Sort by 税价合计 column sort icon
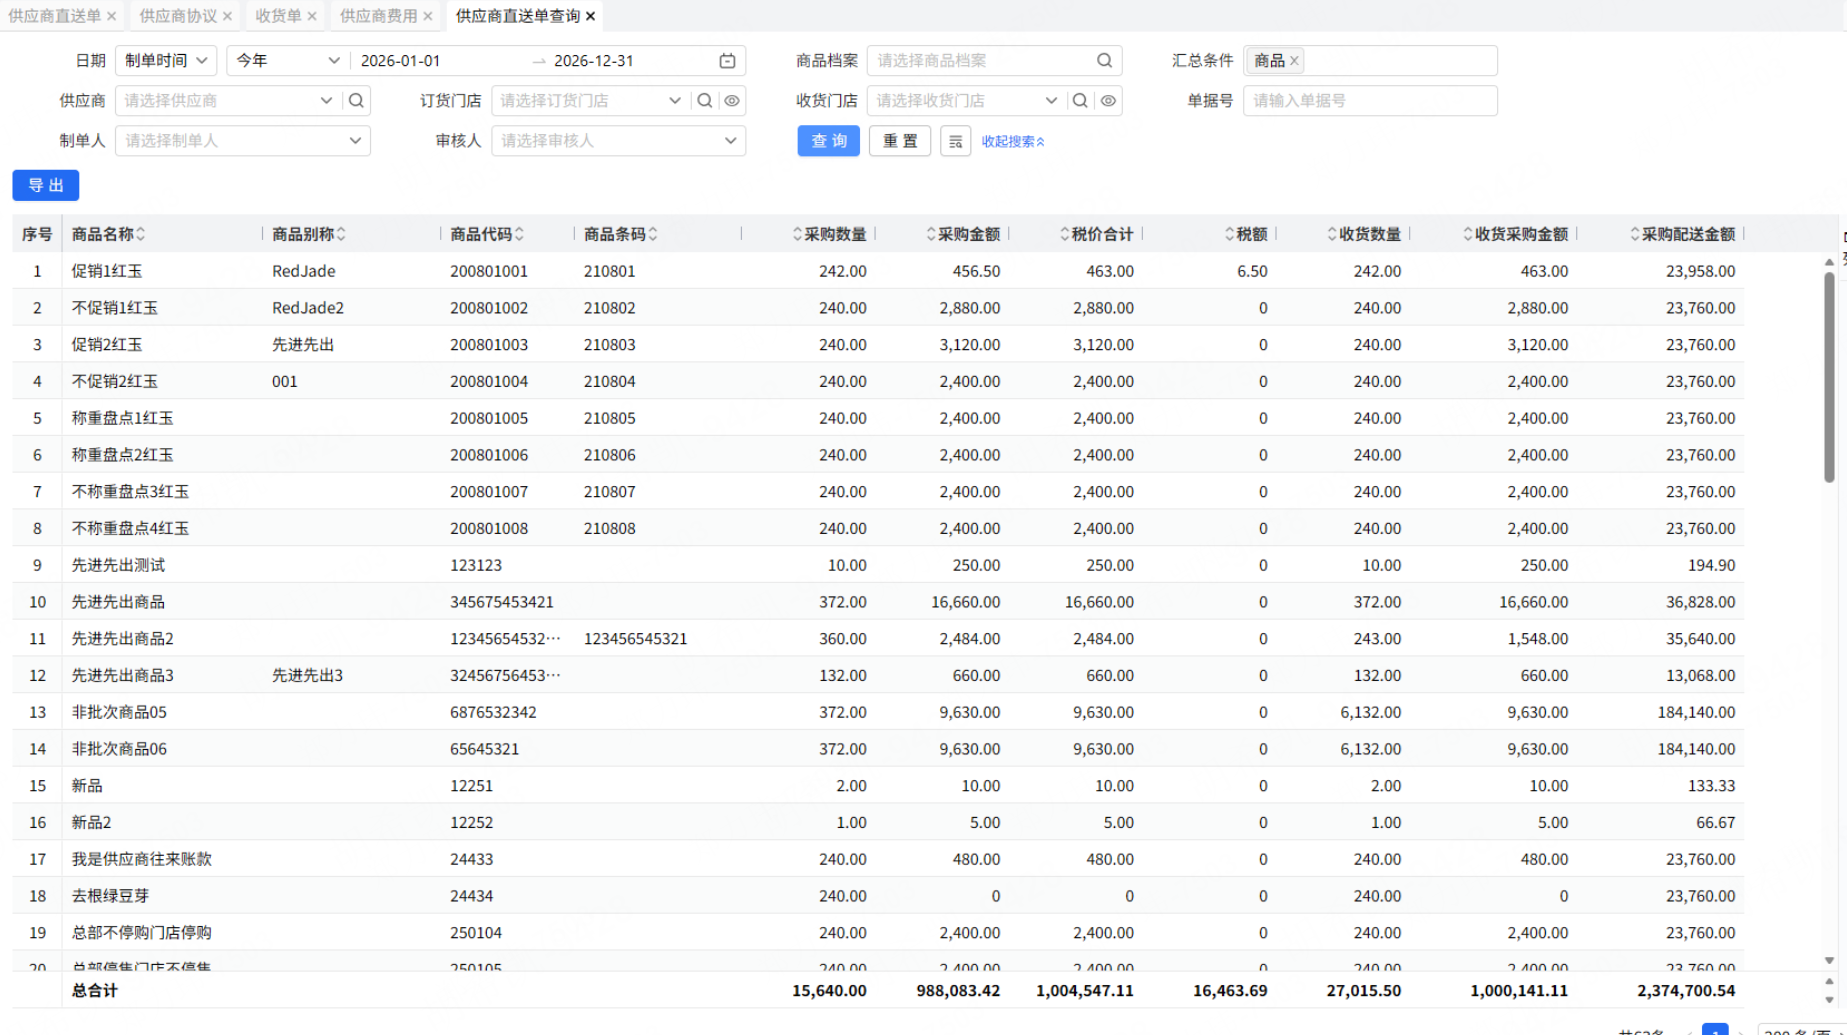Image resolution: width=1847 pixels, height=1035 pixels. point(1065,234)
